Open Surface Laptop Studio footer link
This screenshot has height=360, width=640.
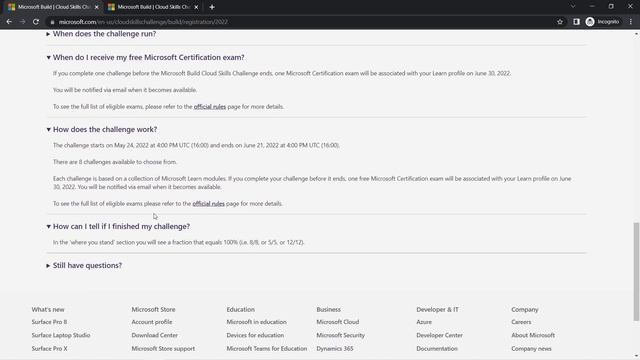(61, 335)
